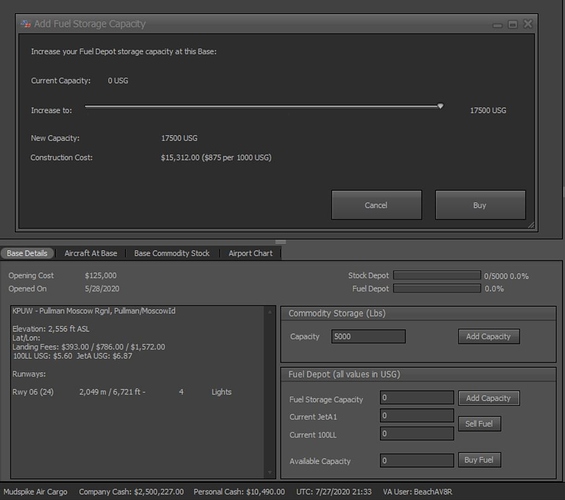Click the panel splitter handle above tabs
The image size is (565, 500).
coord(280,242)
